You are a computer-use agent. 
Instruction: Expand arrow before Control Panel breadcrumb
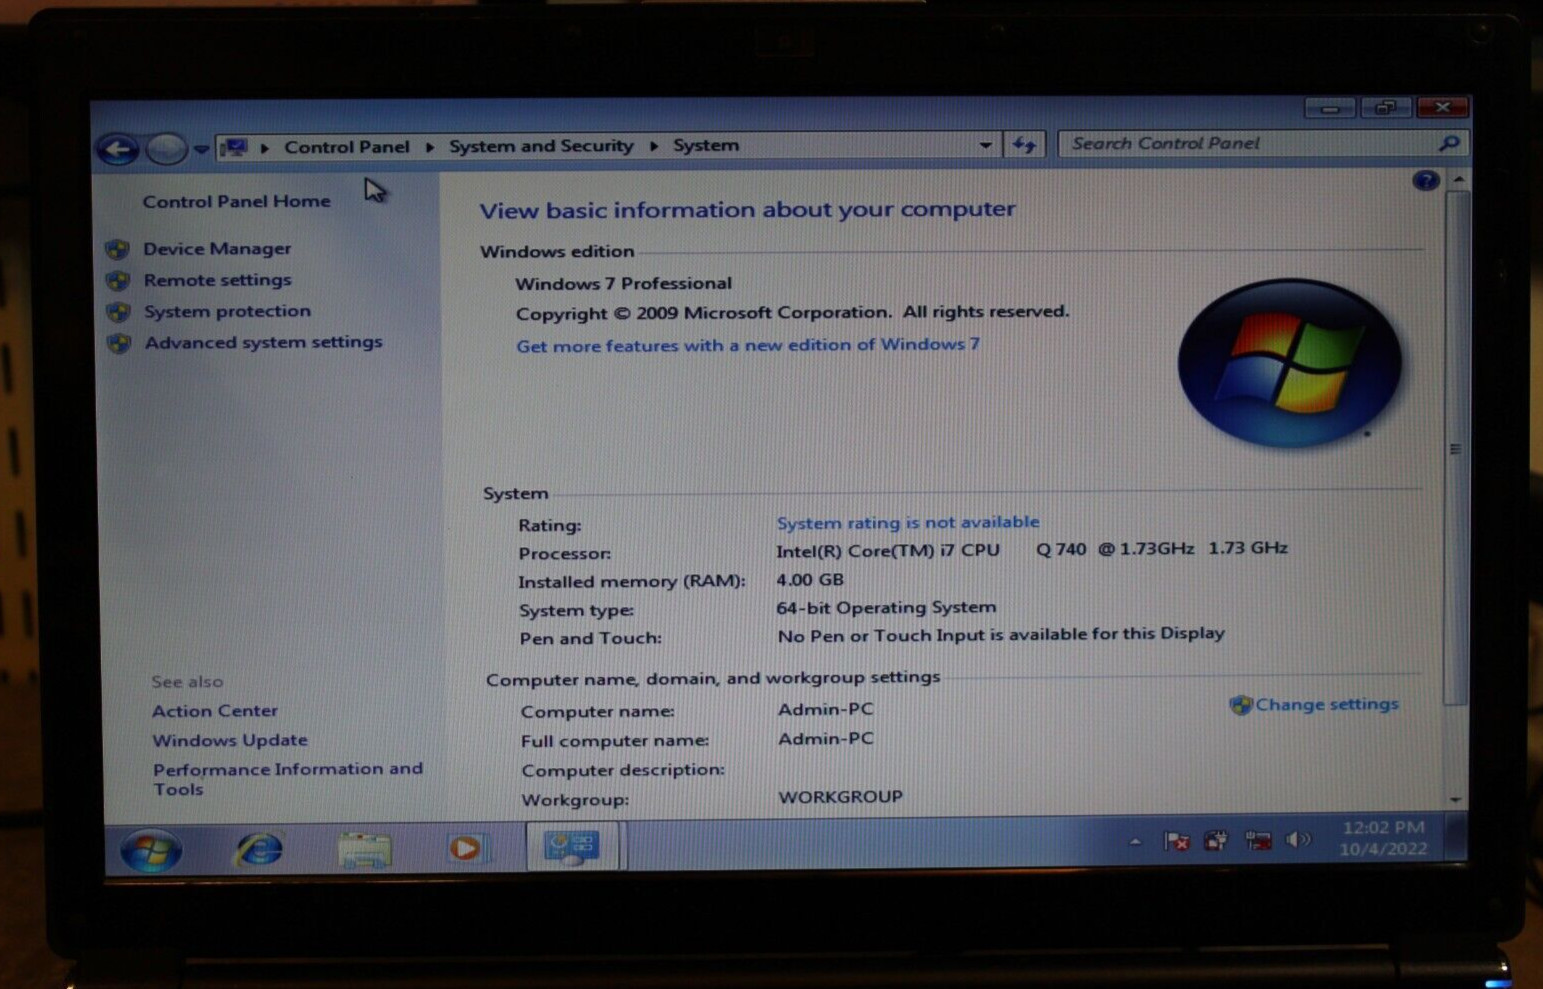pyautogui.click(x=265, y=148)
